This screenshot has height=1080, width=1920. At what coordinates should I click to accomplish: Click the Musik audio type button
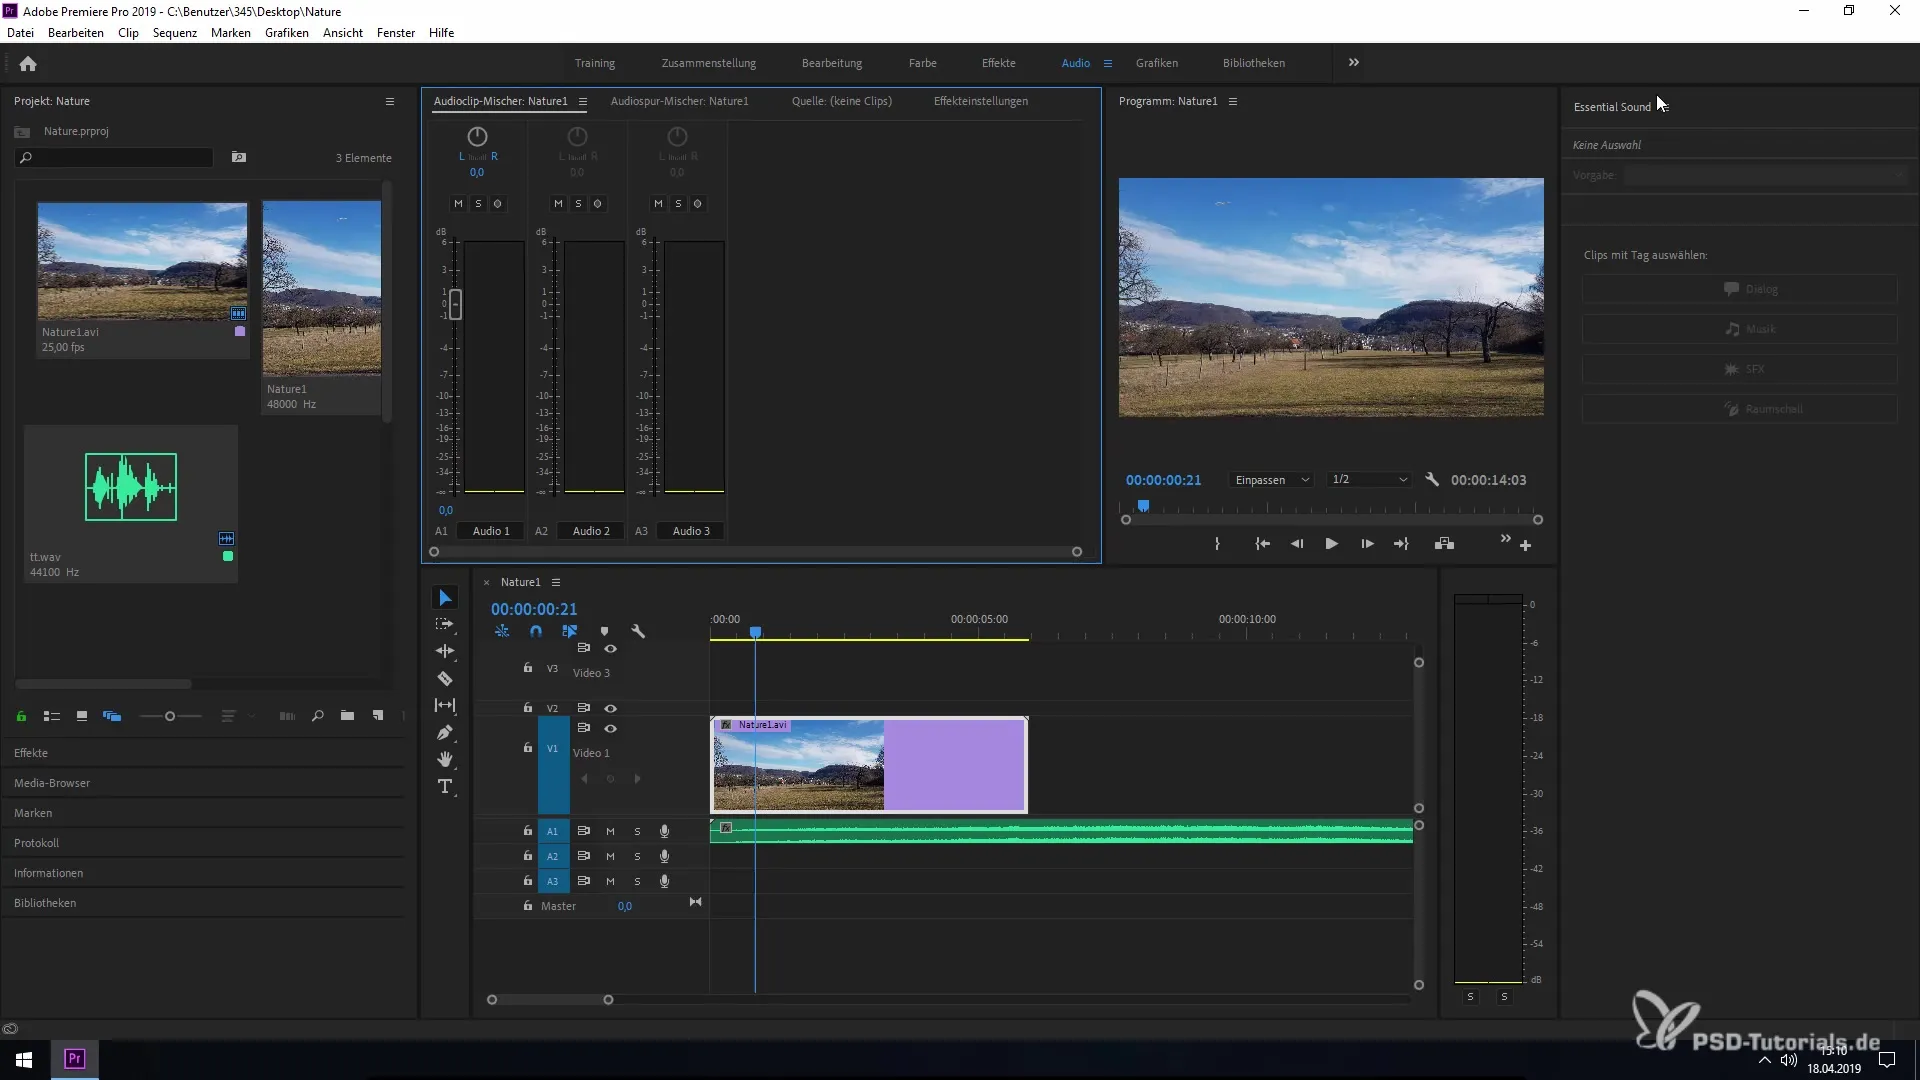click(1739, 329)
